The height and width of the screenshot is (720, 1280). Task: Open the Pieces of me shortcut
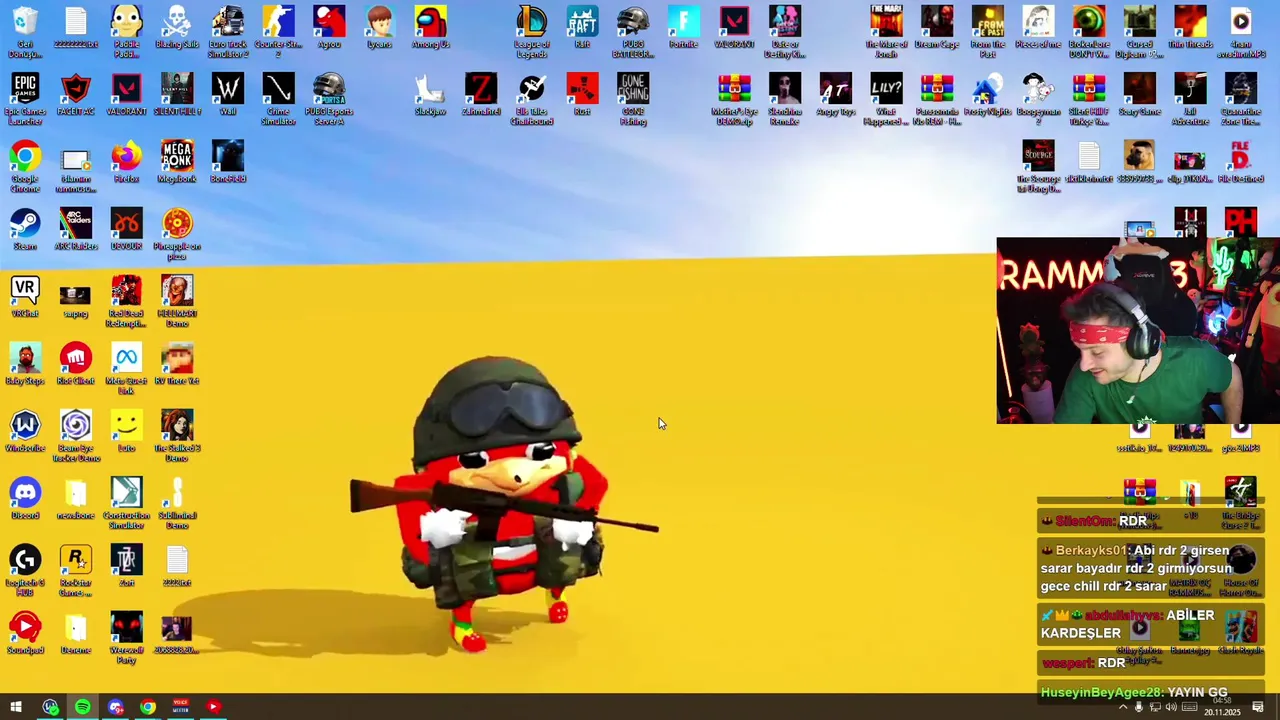[x=1038, y=28]
